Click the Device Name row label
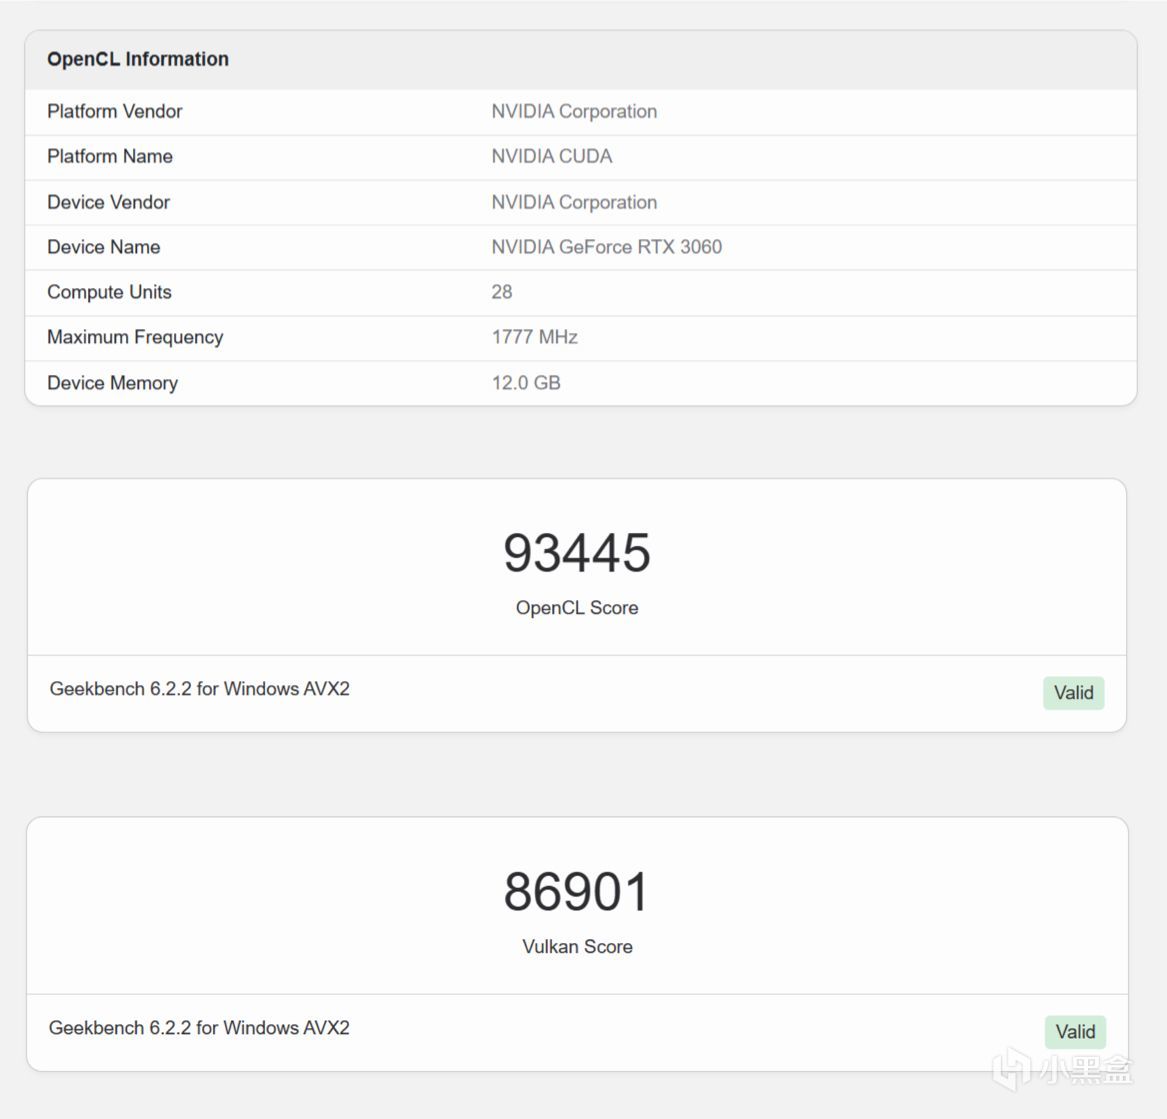 103,247
